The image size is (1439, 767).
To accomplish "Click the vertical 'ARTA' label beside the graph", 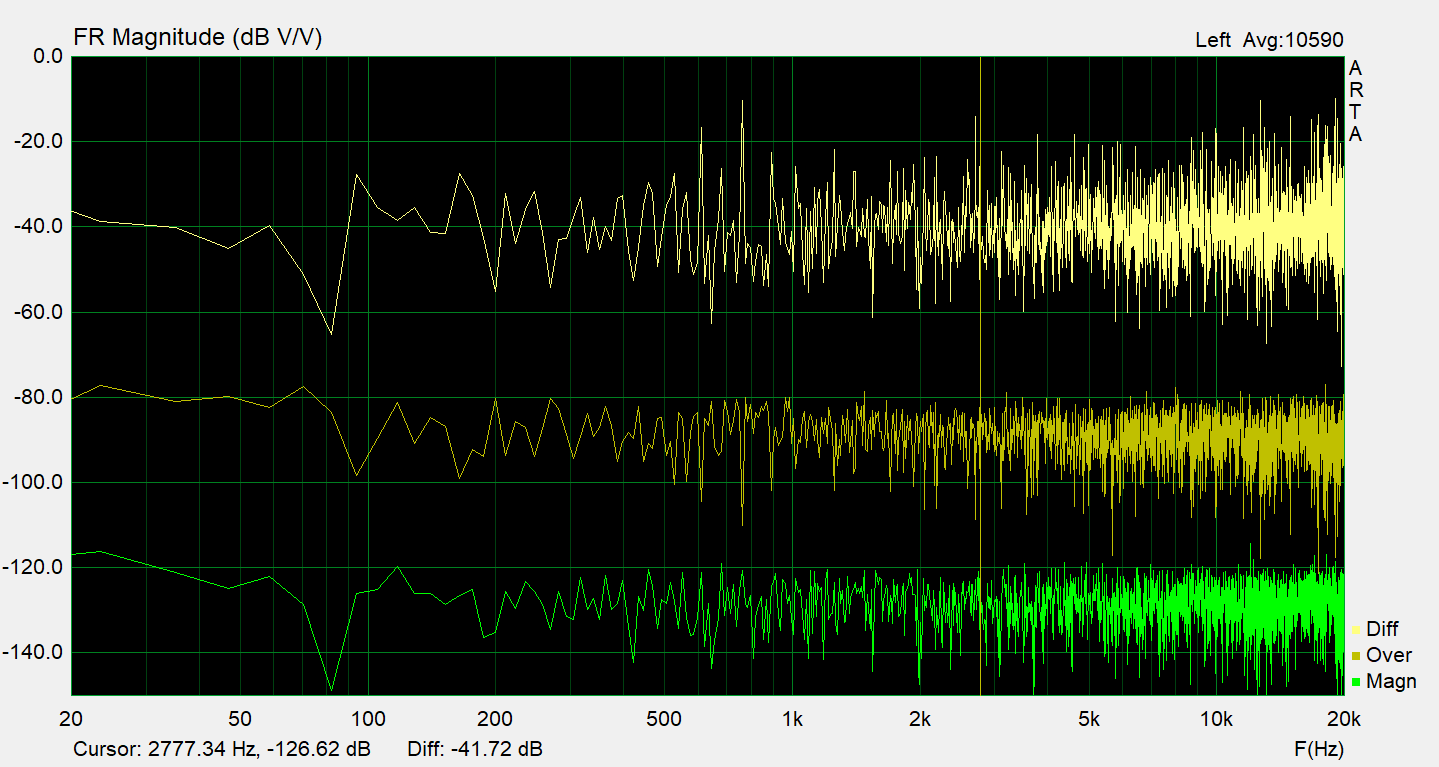I will [x=1355, y=101].
